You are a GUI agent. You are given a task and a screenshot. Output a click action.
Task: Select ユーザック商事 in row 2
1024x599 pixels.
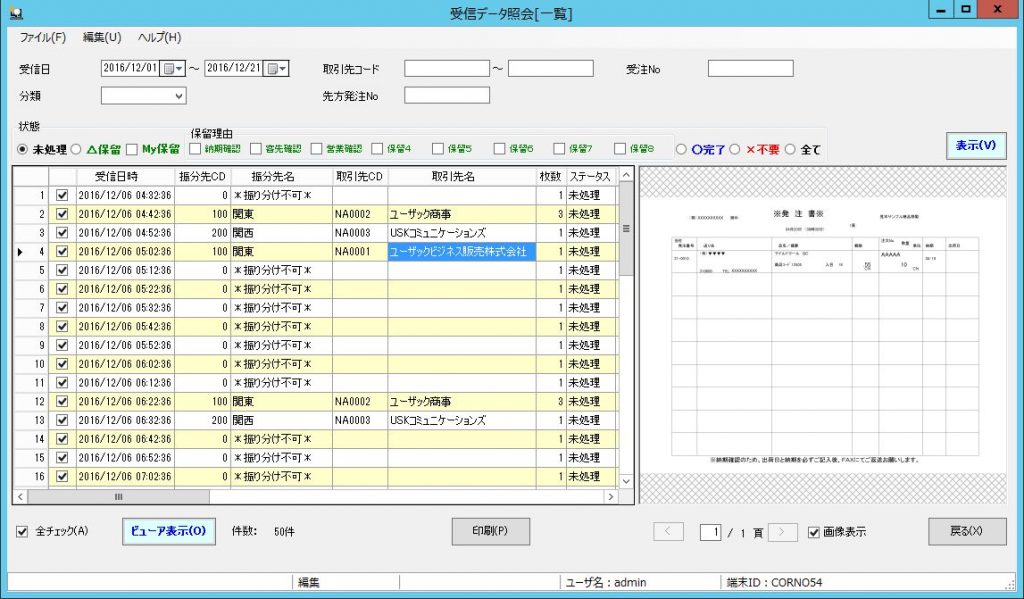click(462, 214)
